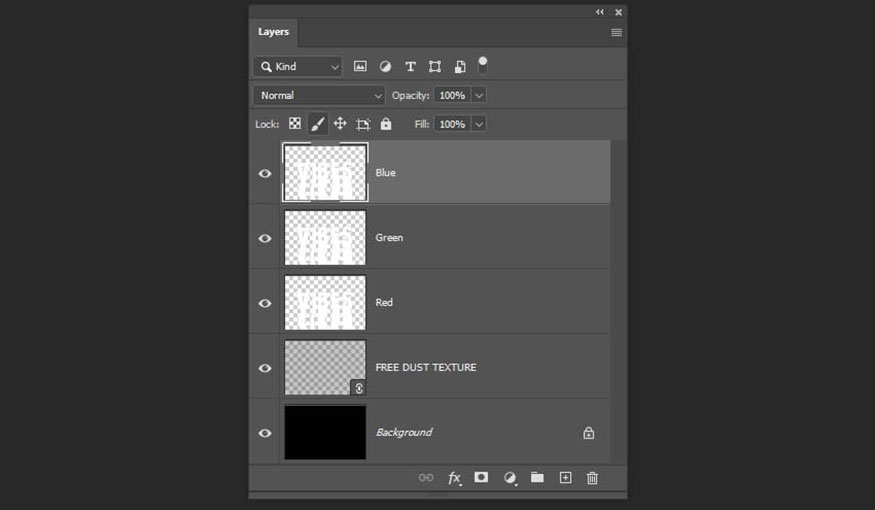Open the Fill slider dropdown arrow
Viewport: 875px width, 510px height.
point(479,124)
